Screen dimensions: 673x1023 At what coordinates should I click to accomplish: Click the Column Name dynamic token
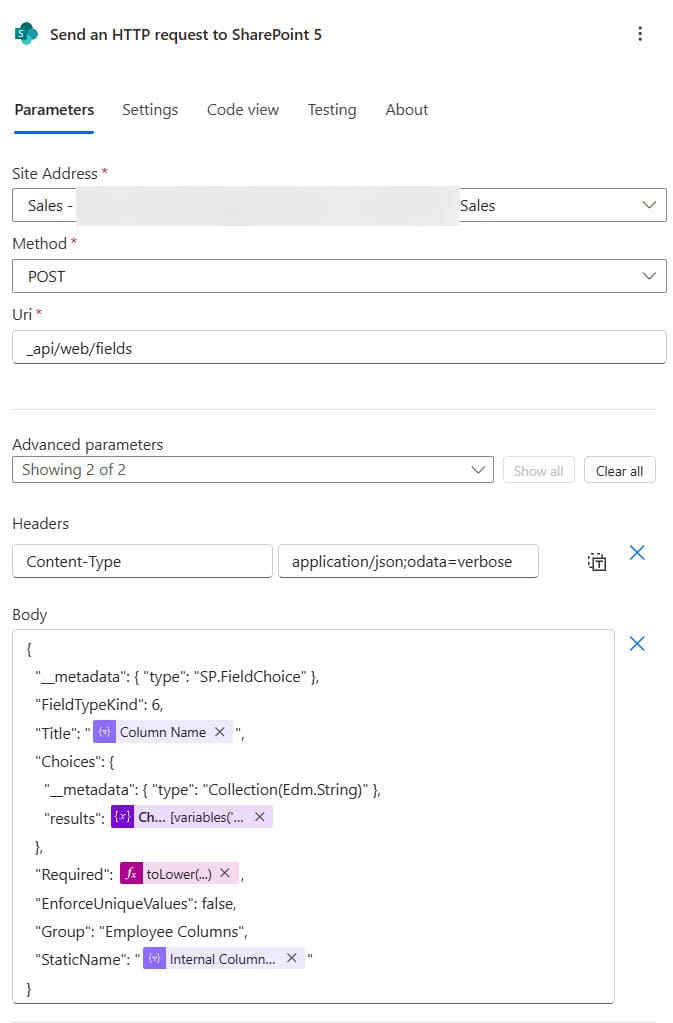162,732
